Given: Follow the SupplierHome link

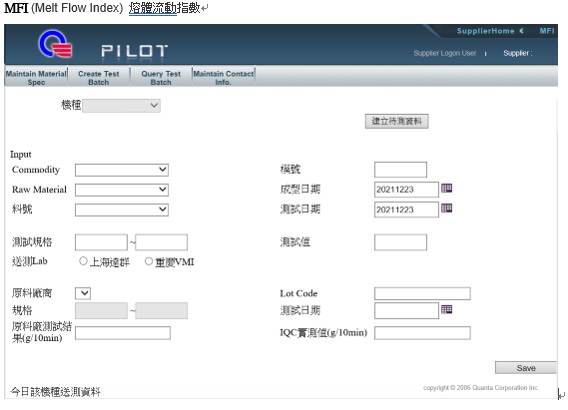Looking at the screenshot, I should [x=485, y=31].
